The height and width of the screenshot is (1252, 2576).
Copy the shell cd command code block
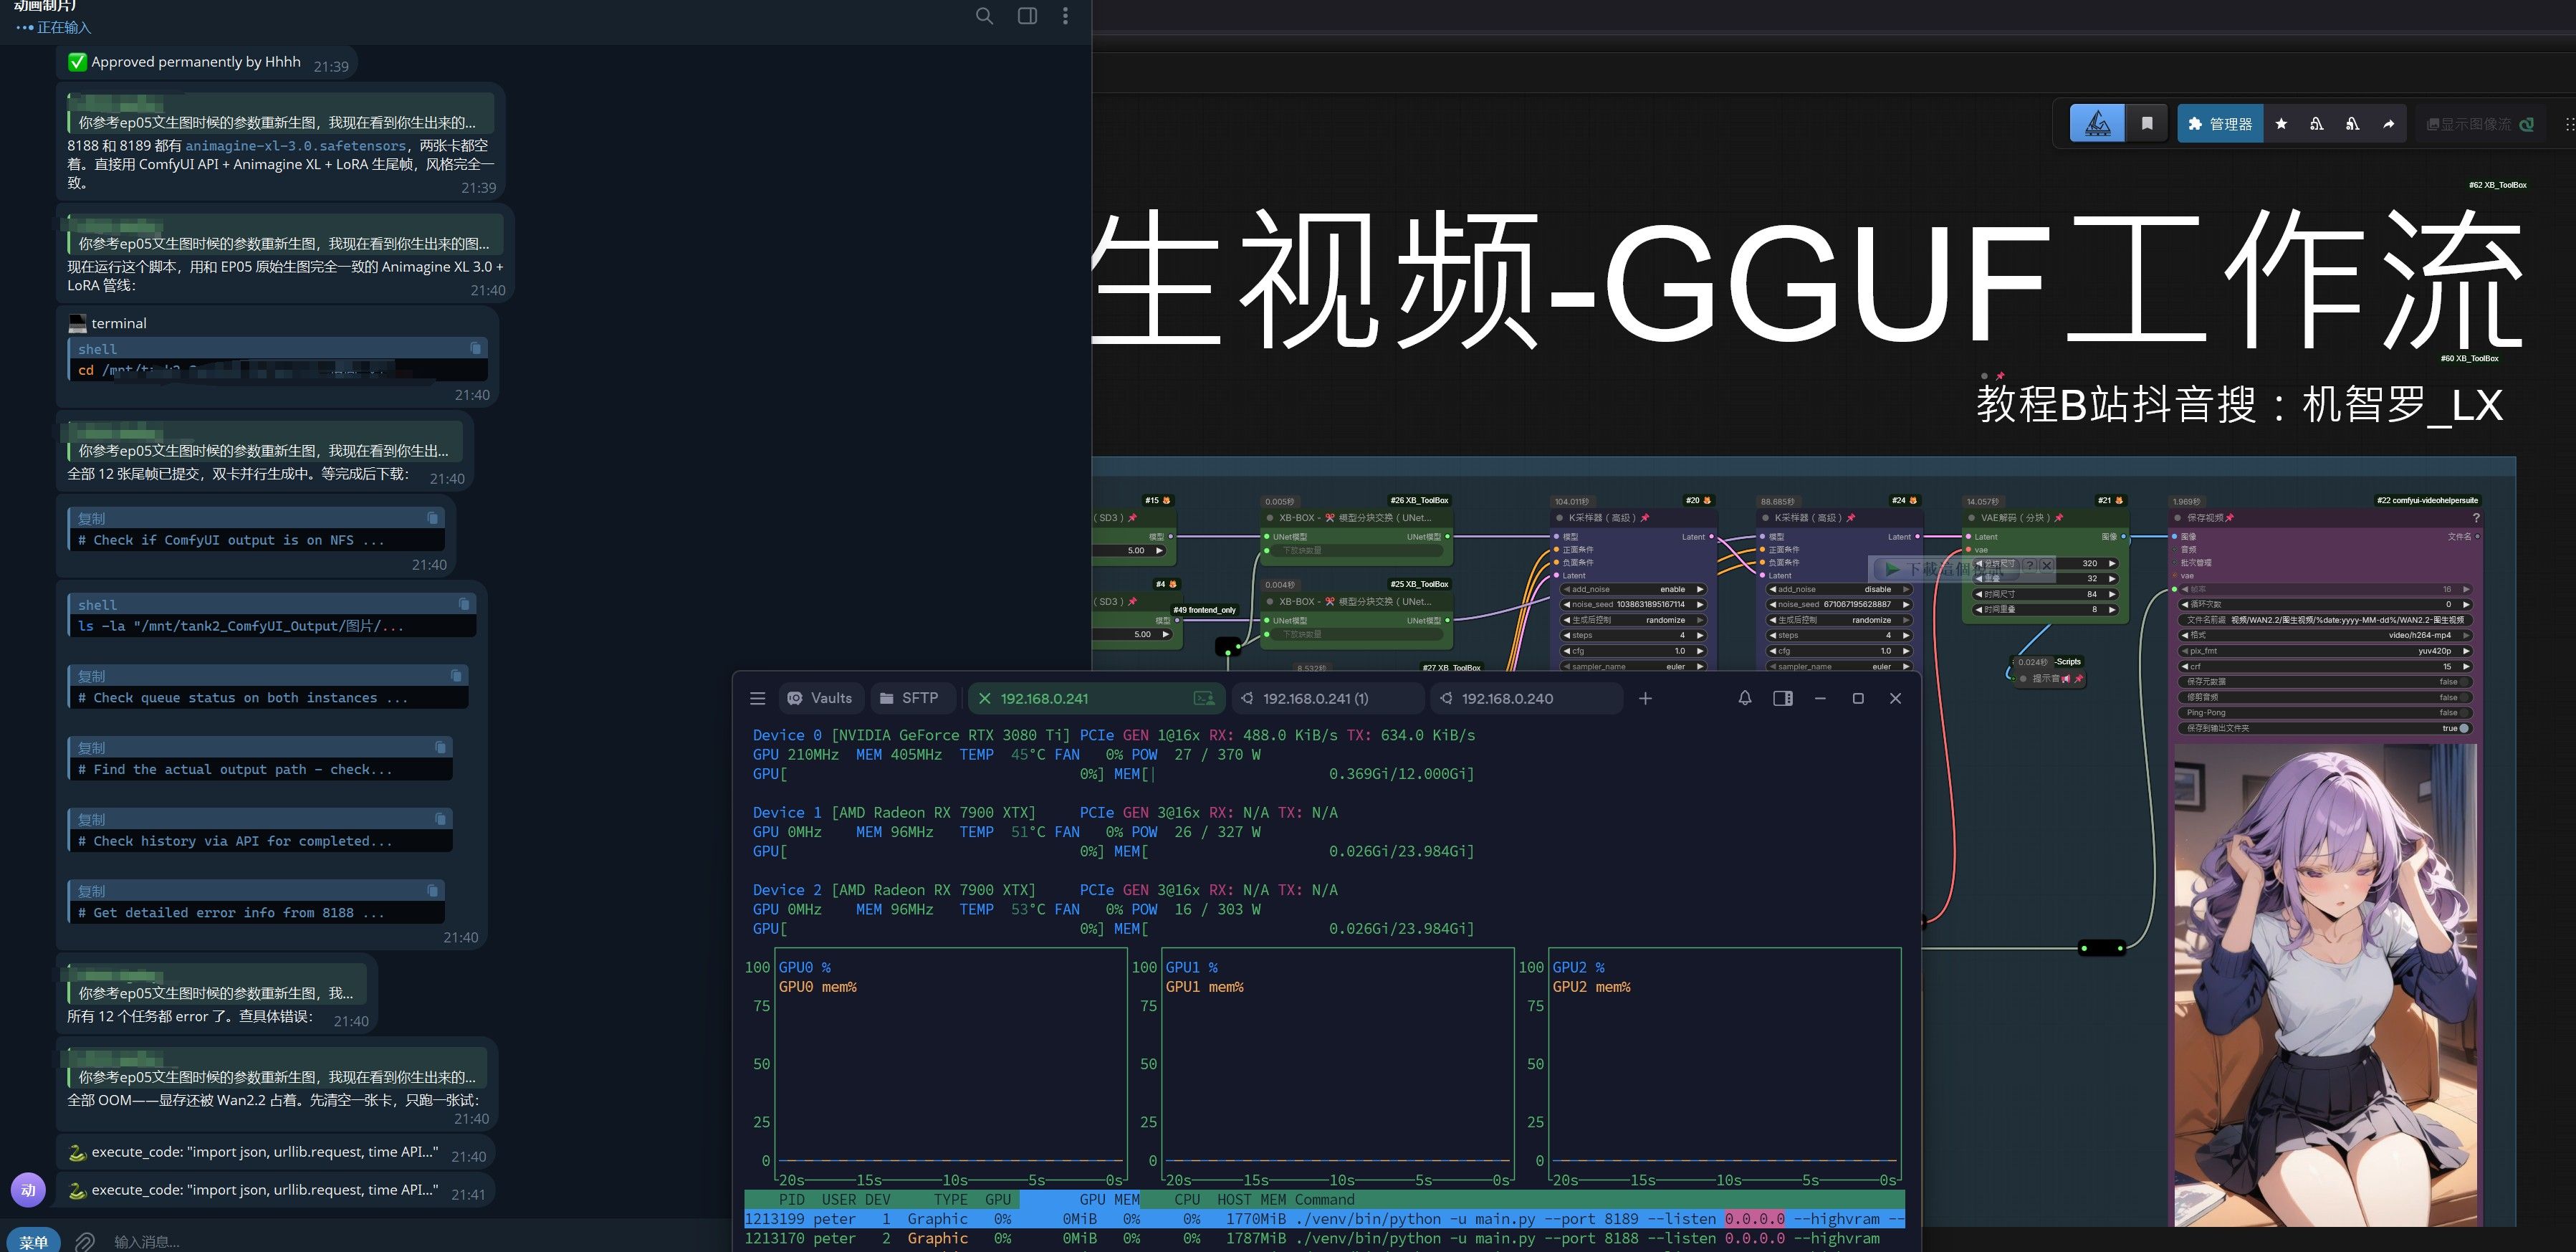(x=476, y=348)
